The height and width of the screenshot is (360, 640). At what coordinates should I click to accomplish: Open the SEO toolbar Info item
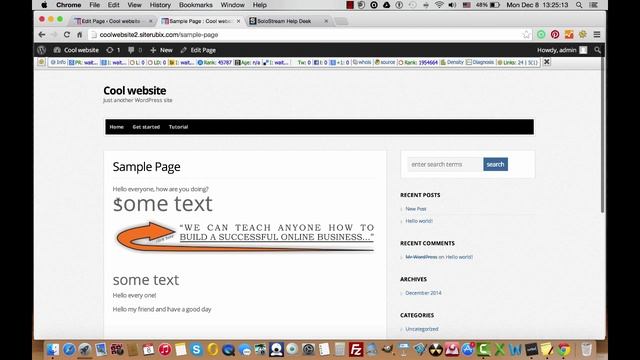58,62
